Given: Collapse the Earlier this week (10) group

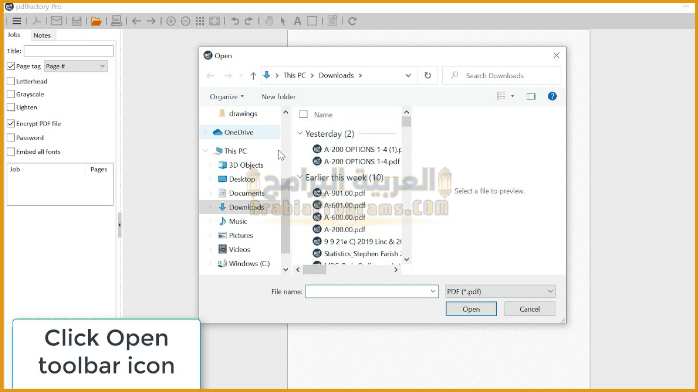Looking at the screenshot, I should (x=300, y=177).
